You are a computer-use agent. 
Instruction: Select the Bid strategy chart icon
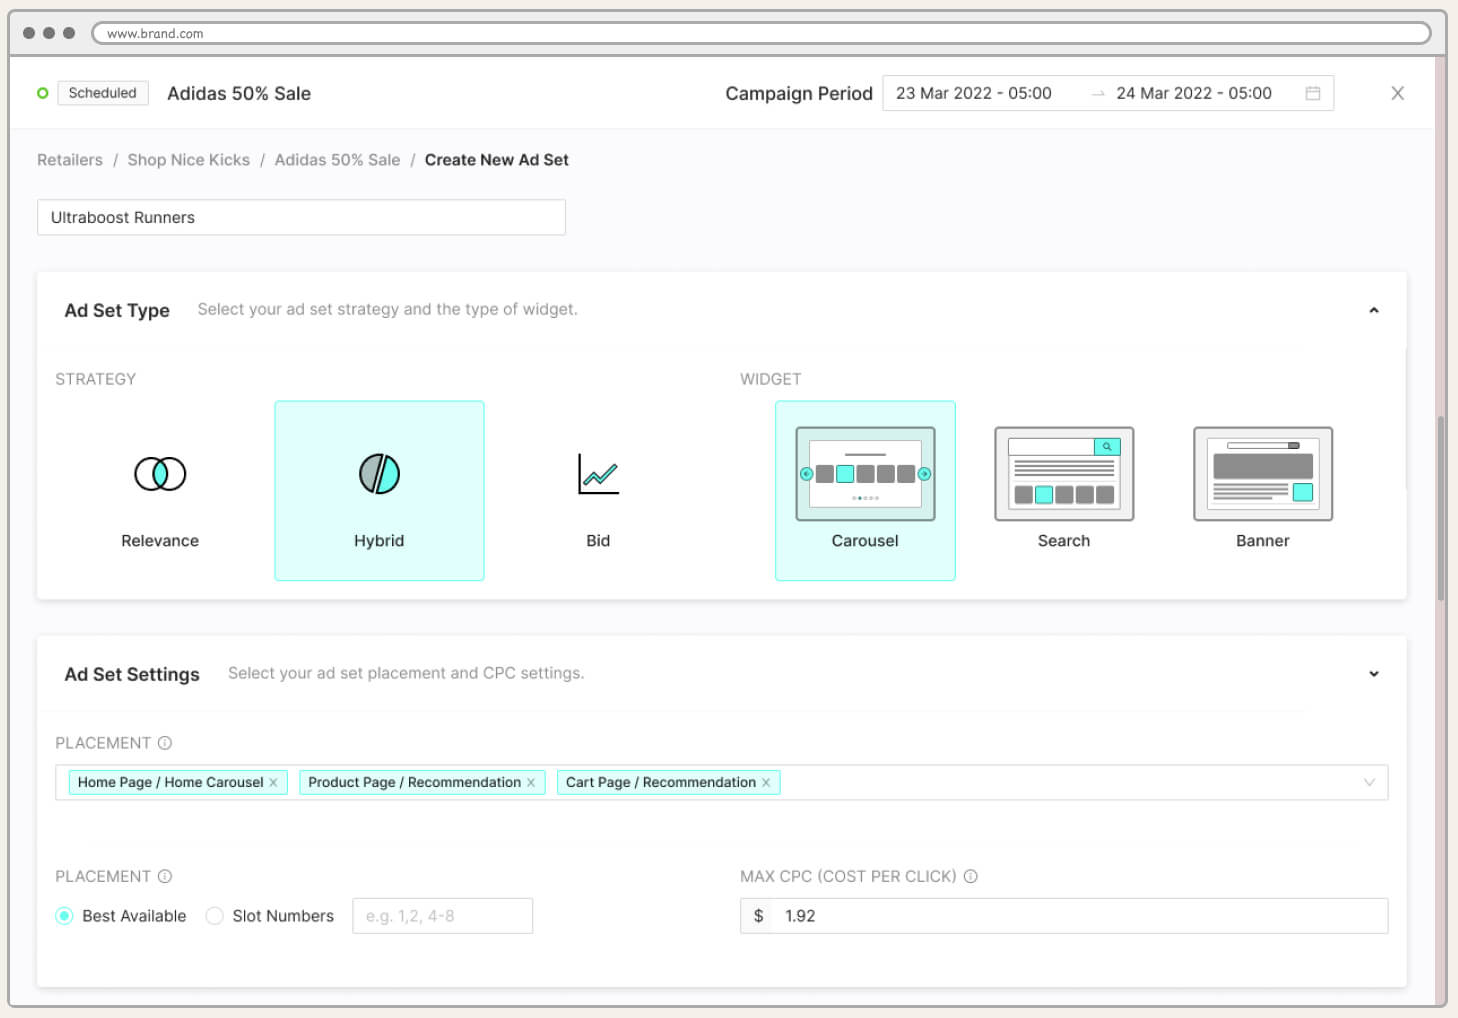coord(598,473)
